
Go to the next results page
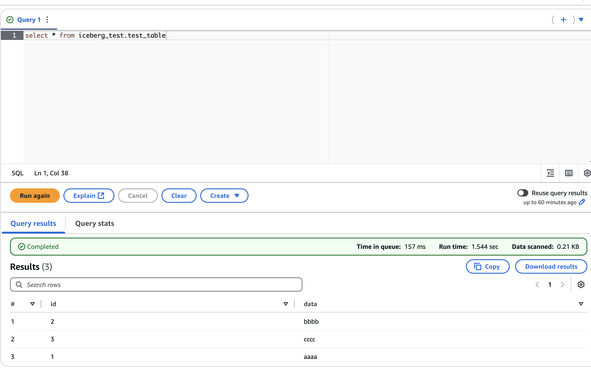pos(562,284)
